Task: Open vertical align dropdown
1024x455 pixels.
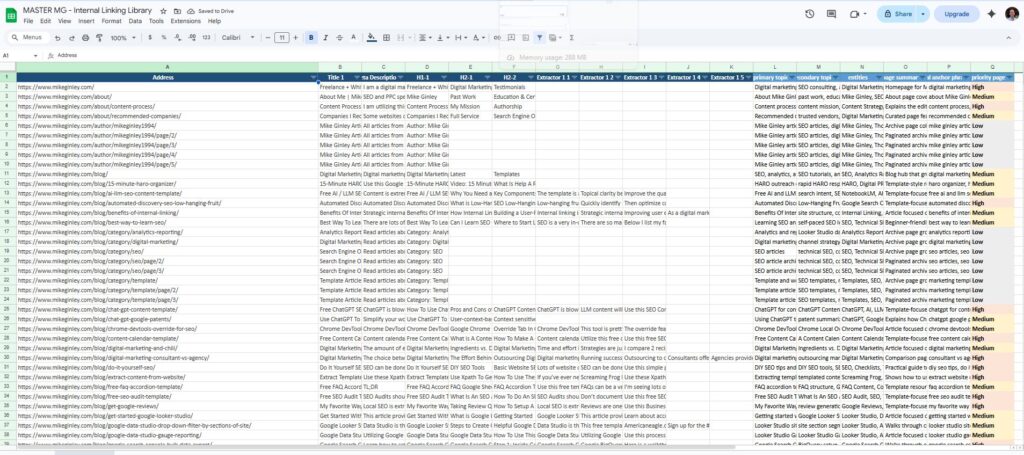Action: (x=442, y=38)
